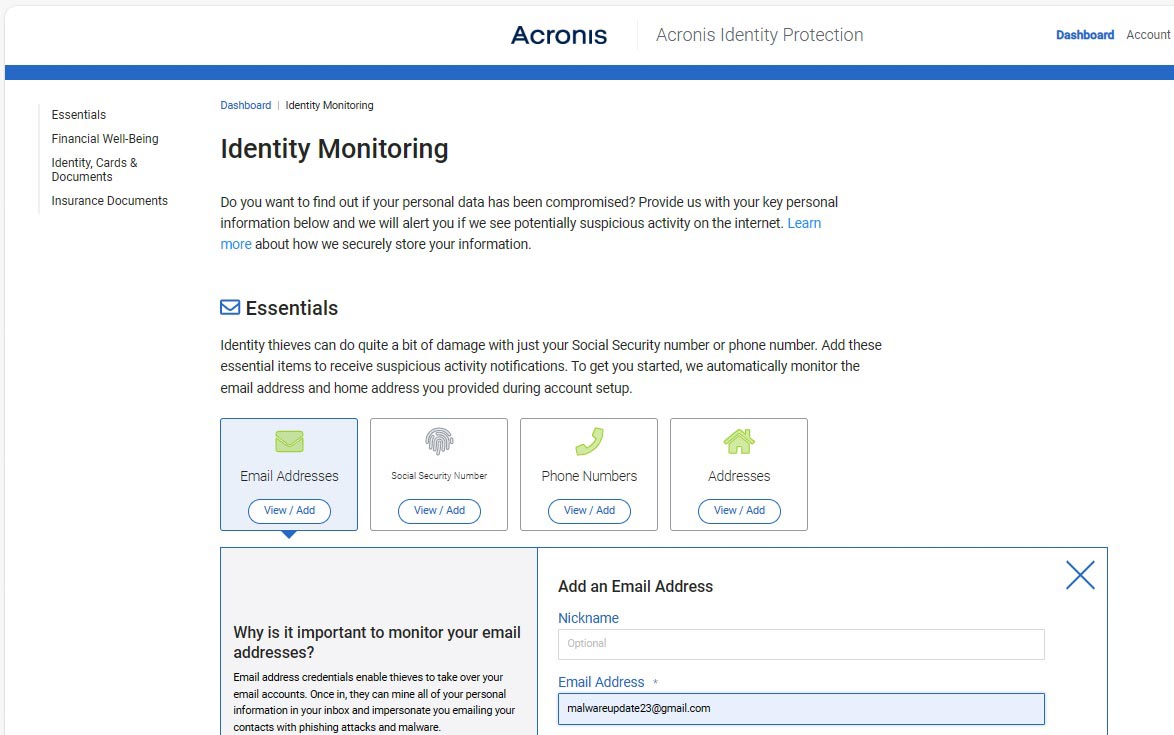Select Identity, Cards & Documents in sidebar
Viewport: 1174px width, 735px height.
pos(95,170)
